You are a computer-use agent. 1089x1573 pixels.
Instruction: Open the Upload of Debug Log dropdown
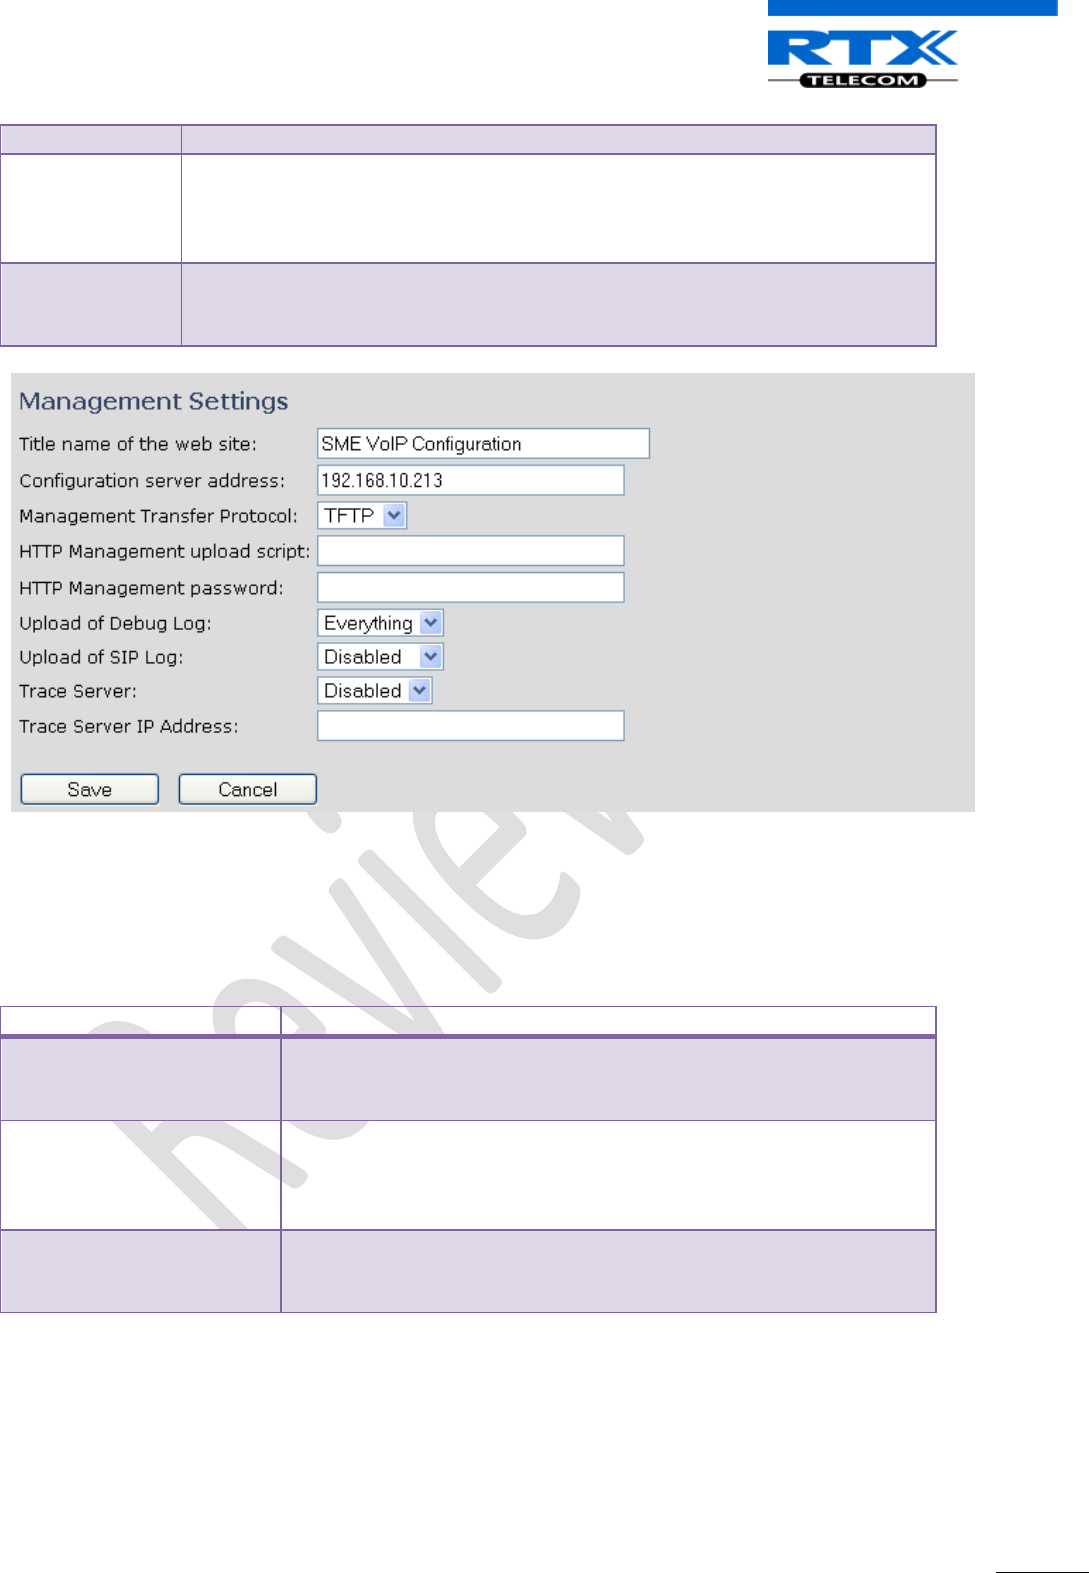pos(380,623)
